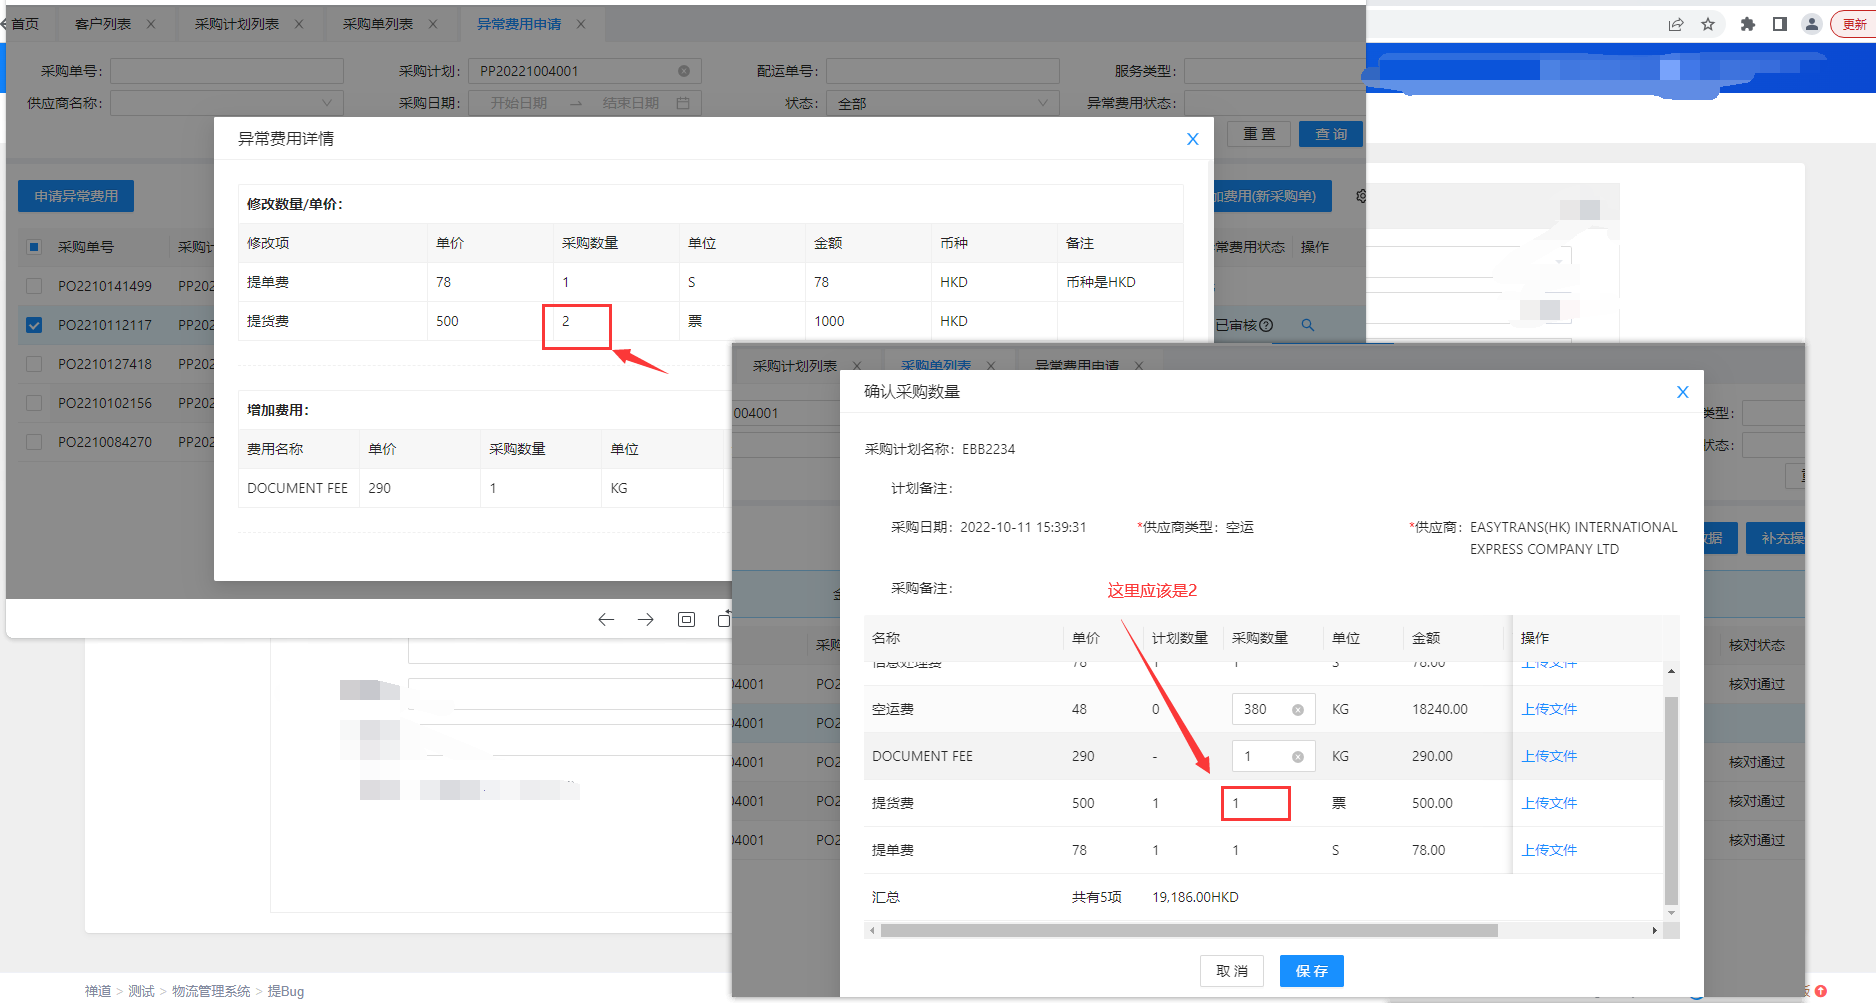Switch to the 采购计划列表 tab

click(237, 24)
